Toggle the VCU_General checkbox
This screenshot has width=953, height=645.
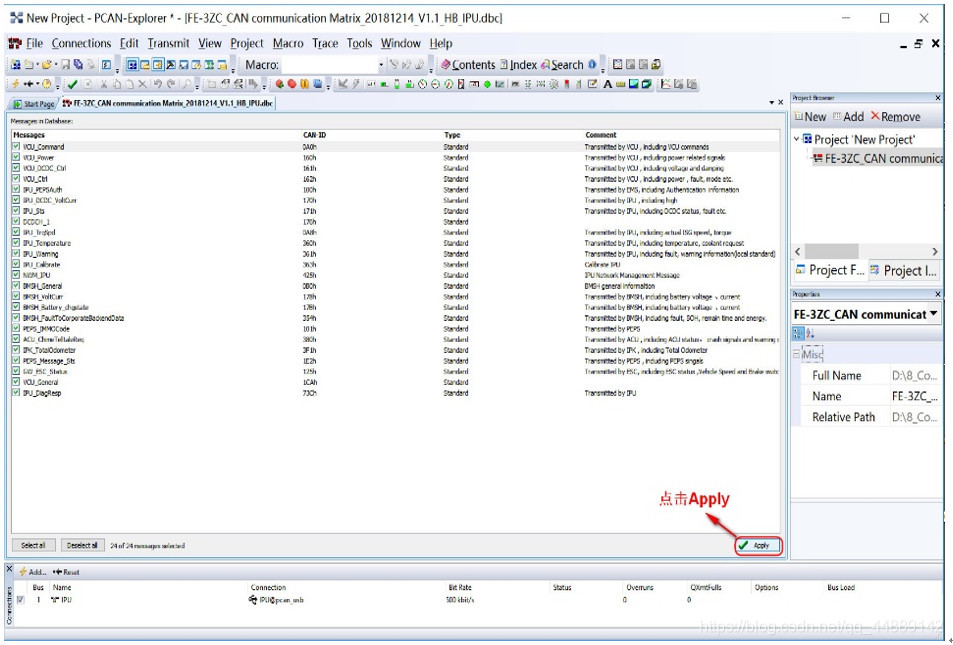click(16, 382)
